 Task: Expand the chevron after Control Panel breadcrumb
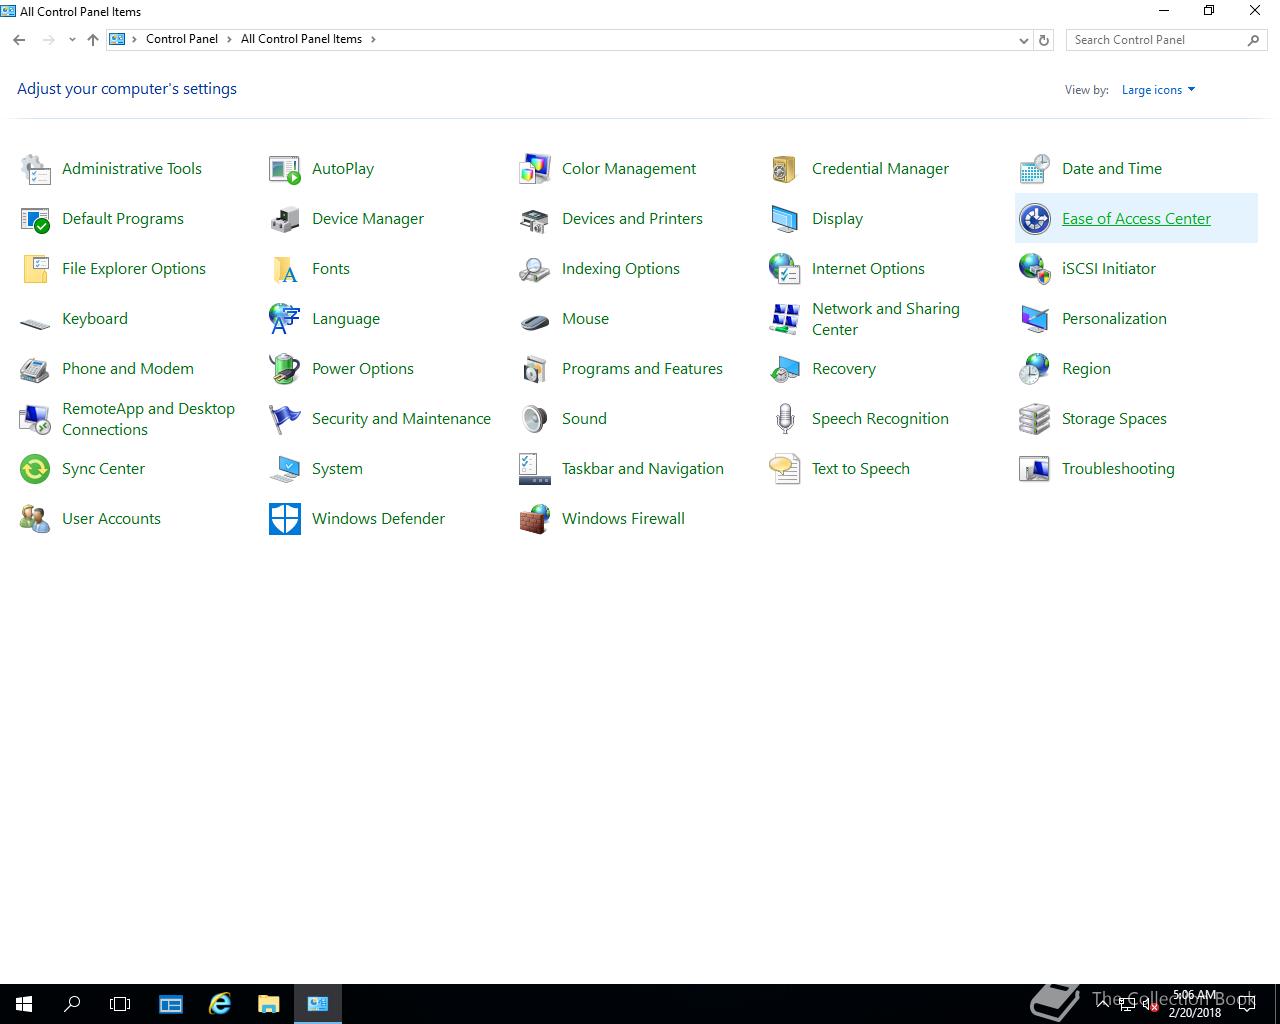229,39
